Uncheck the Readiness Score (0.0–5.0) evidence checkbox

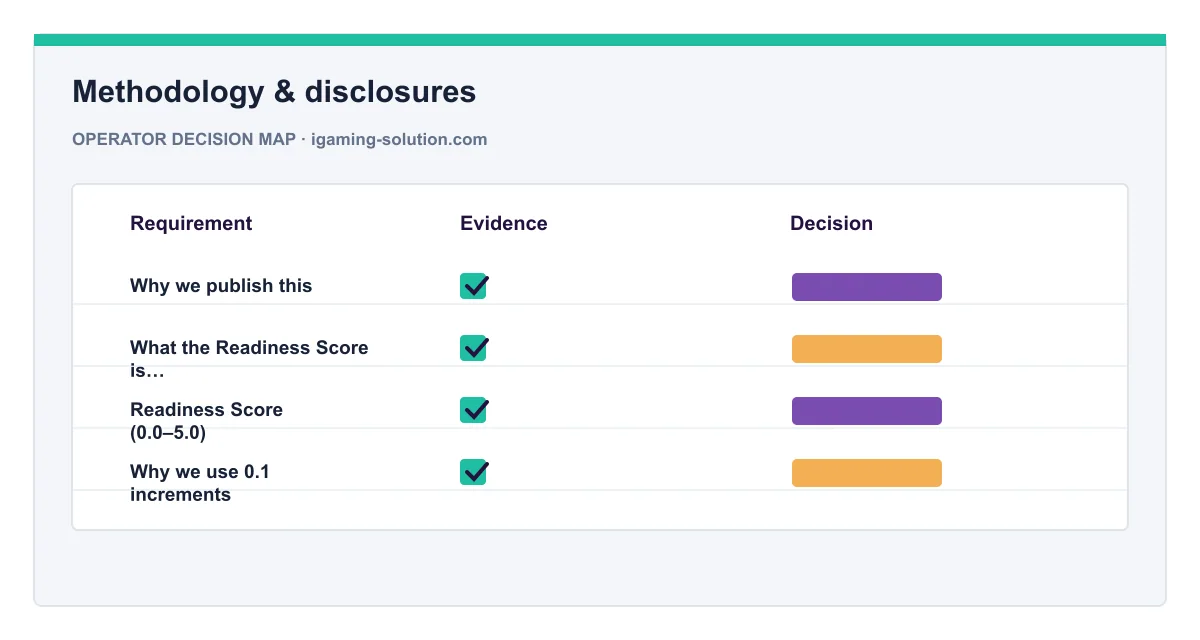(x=473, y=410)
